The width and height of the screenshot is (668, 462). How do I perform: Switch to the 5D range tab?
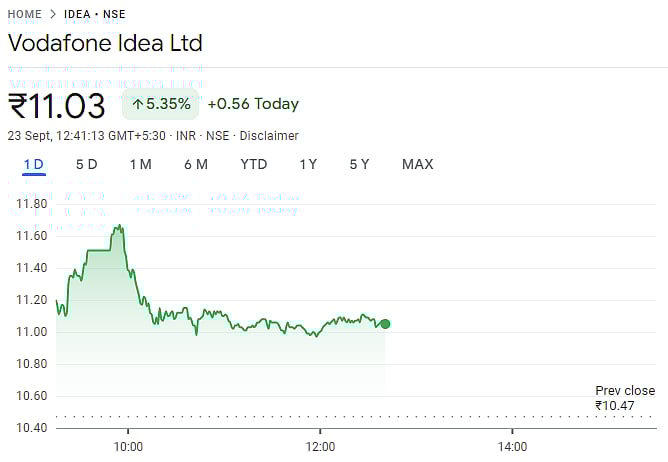[x=87, y=164]
